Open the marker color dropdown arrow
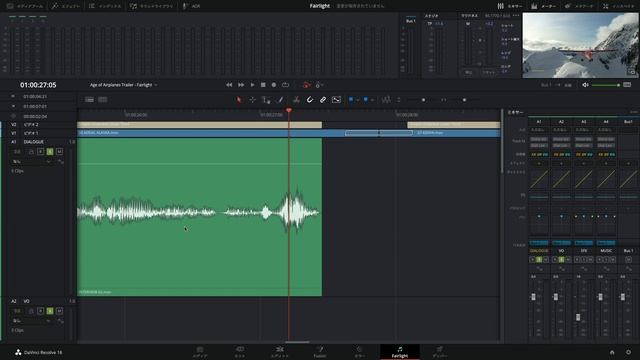Screen dimensions: 640x360 pos(372,100)
